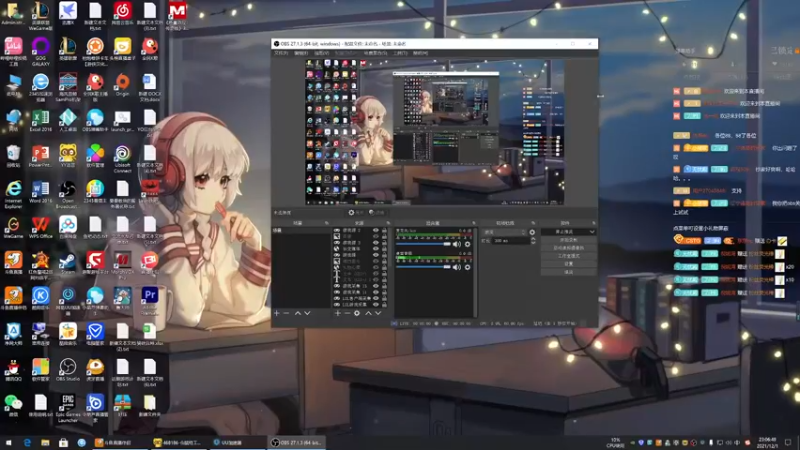The height and width of the screenshot is (450, 800).
Task: Click the OBS preview canvas
Action: click(x=435, y=132)
